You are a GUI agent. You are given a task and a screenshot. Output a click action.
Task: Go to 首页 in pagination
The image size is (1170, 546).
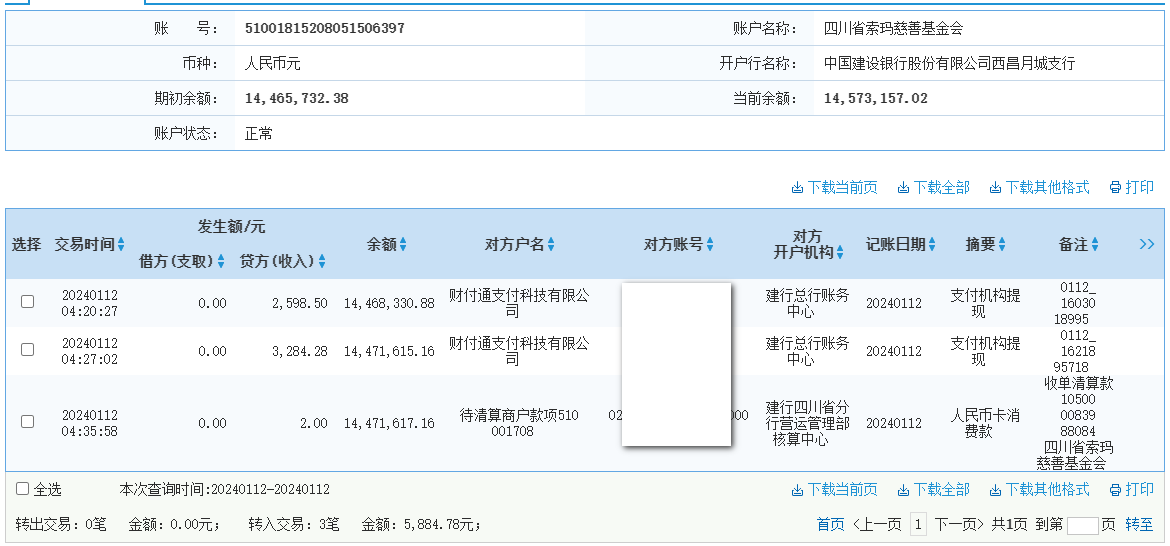click(830, 525)
